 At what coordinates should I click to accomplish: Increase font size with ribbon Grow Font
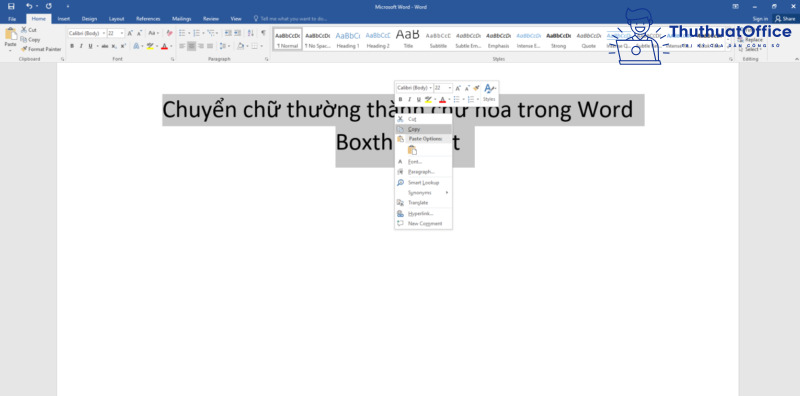(x=130, y=33)
